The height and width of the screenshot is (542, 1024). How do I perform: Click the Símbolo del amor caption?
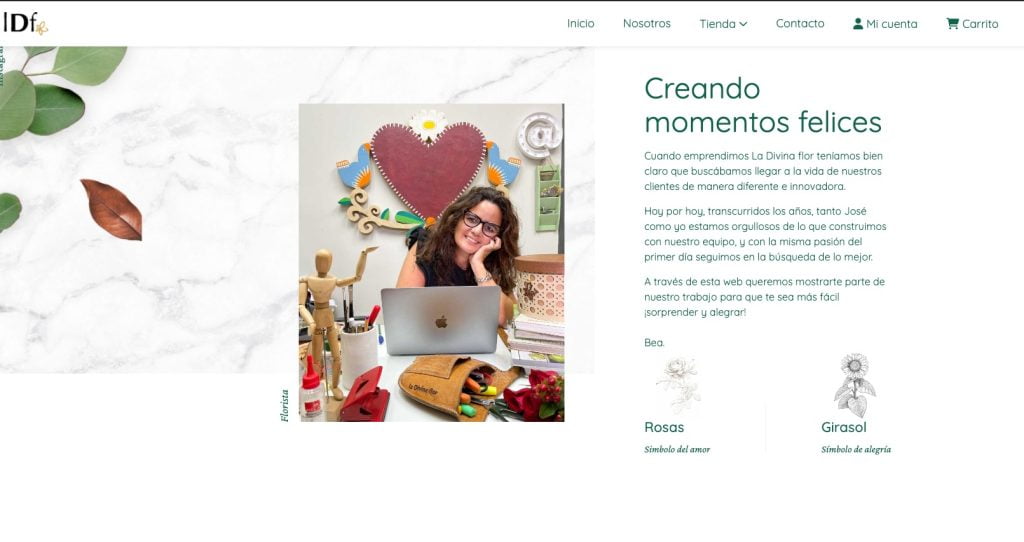[x=677, y=449]
